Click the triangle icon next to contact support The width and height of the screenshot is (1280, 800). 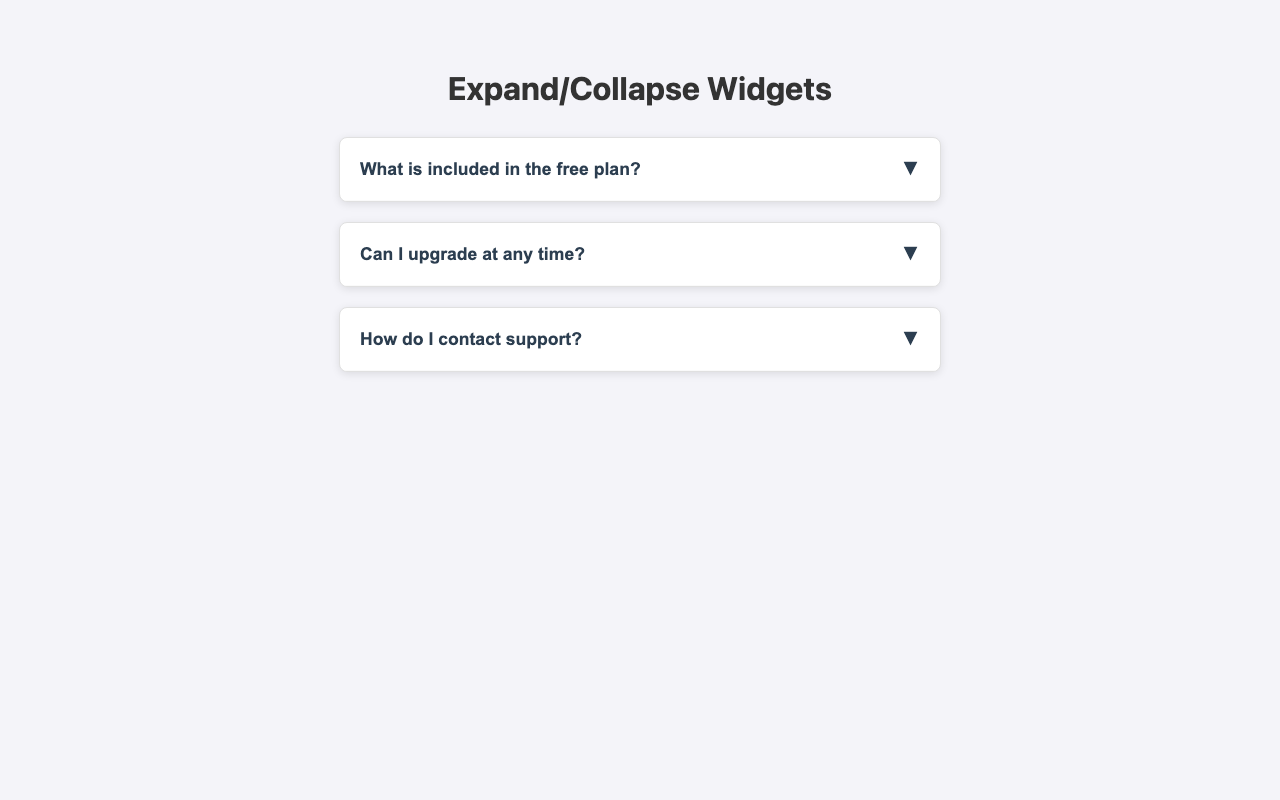tap(910, 338)
